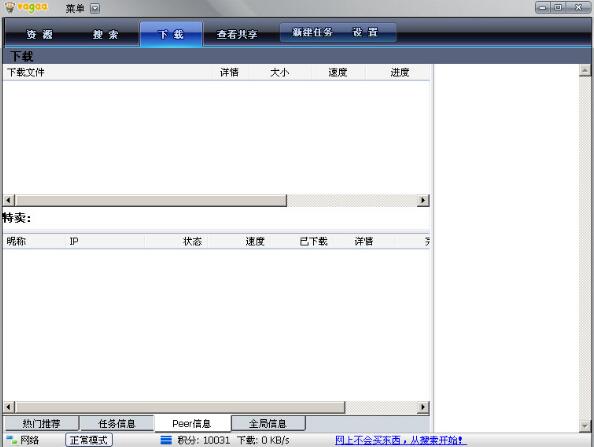This screenshot has height=447, width=594.
Task: Click the up arrow of right panel scrollbar
Action: 585,70
